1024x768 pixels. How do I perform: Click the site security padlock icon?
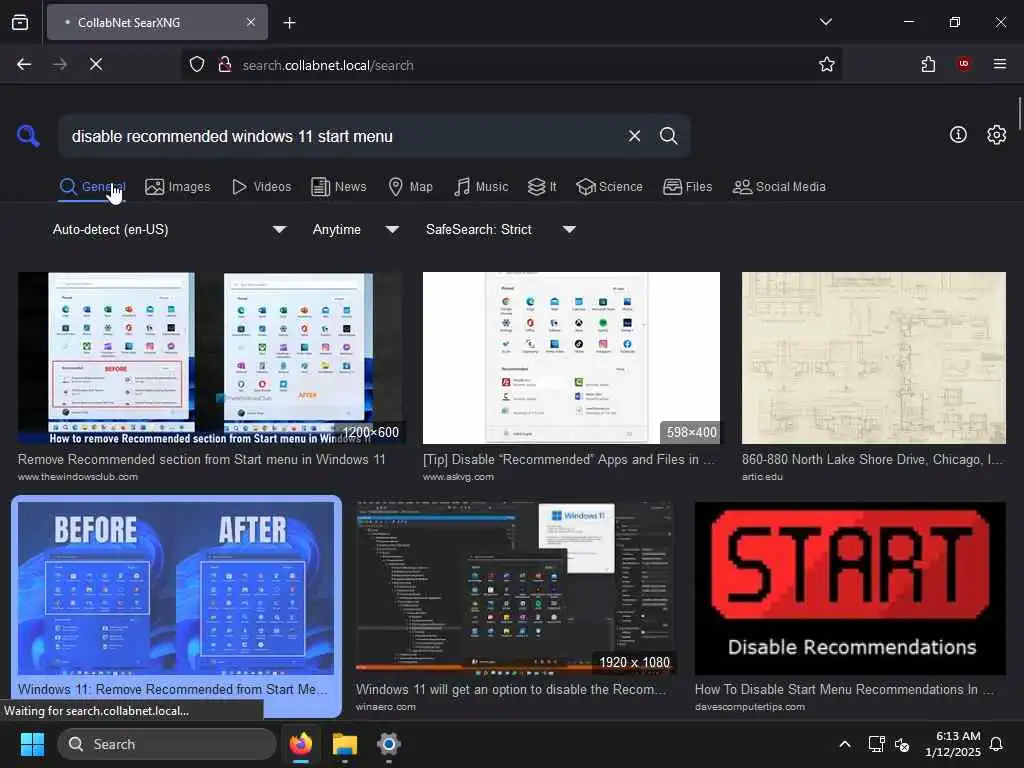point(225,65)
